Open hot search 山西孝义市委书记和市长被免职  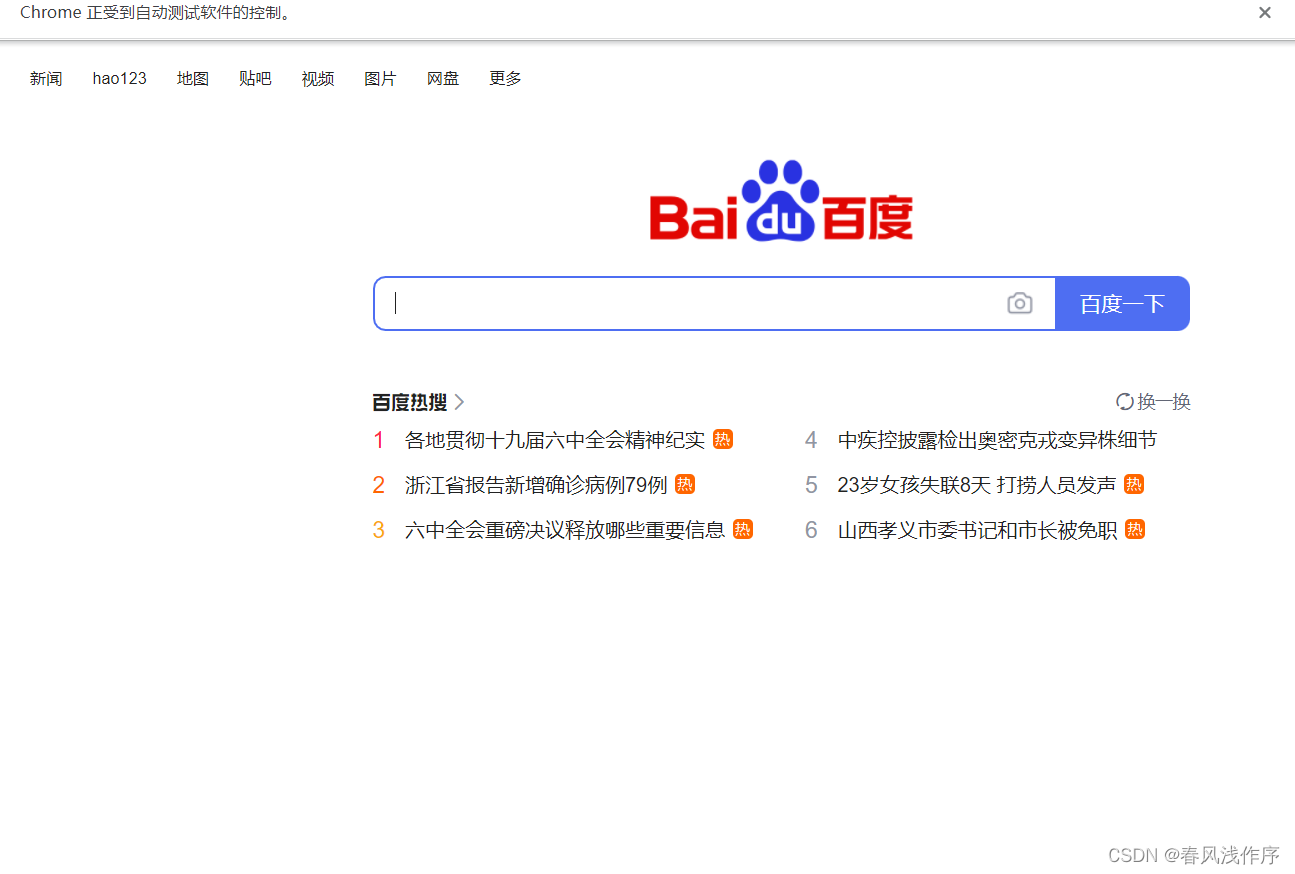point(978,530)
